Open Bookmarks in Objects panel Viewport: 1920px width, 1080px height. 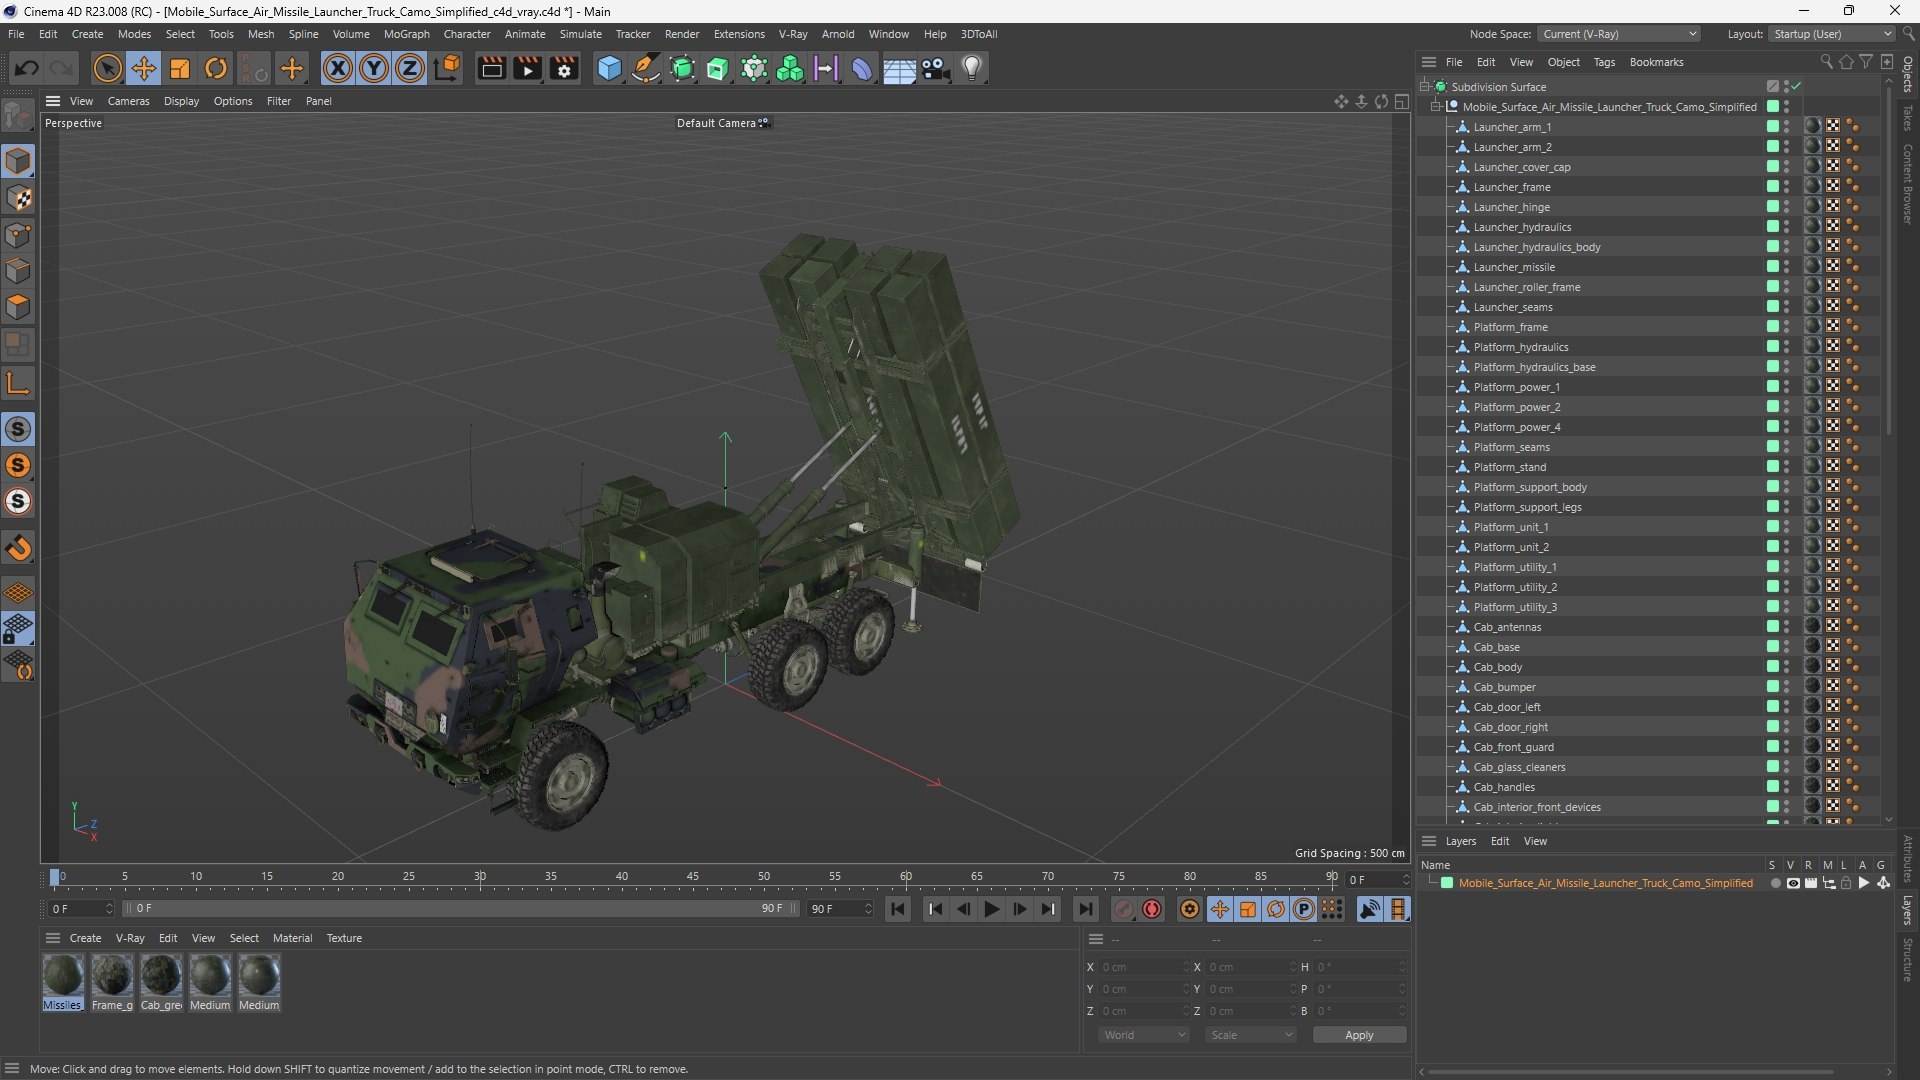pyautogui.click(x=1656, y=62)
